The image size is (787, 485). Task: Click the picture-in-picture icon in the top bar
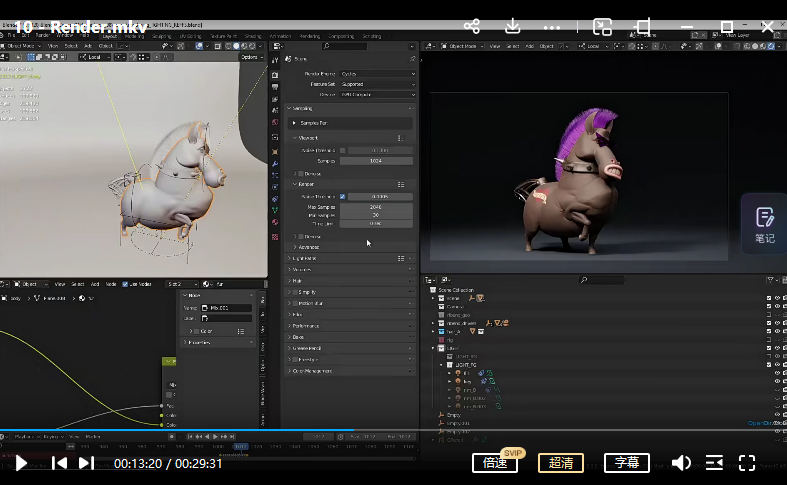pyautogui.click(x=602, y=27)
